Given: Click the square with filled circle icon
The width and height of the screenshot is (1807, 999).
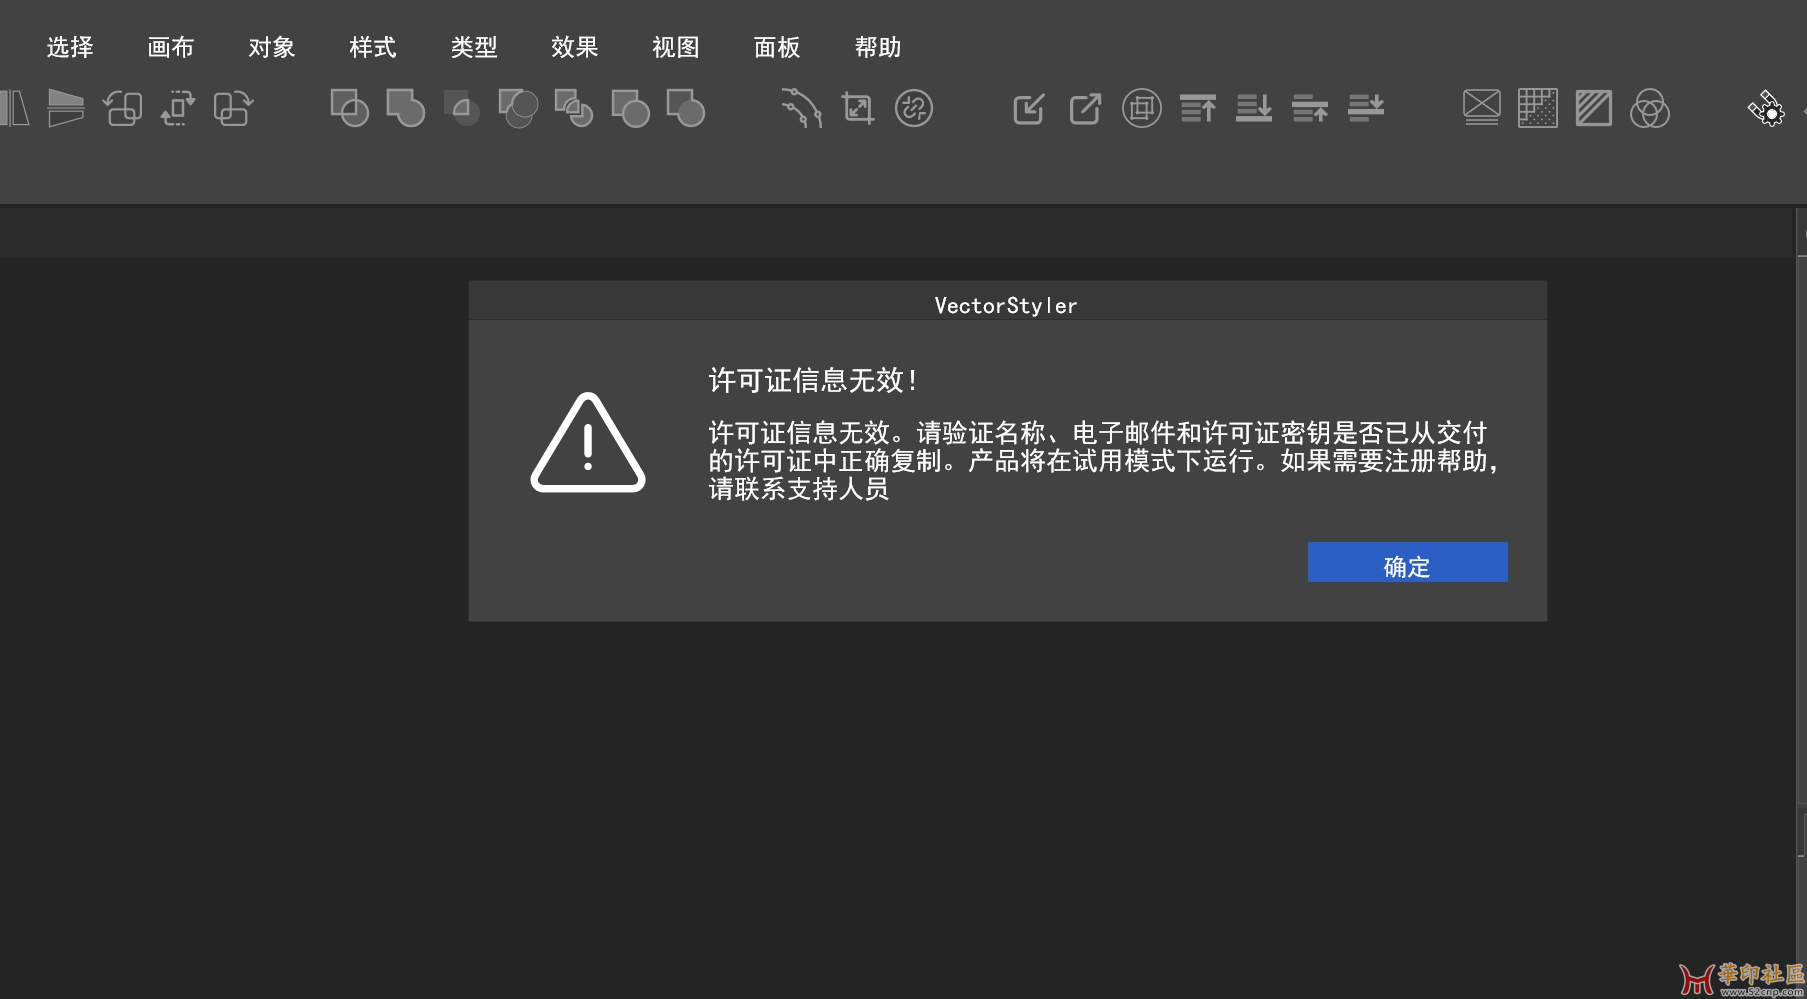Looking at the screenshot, I should [630, 108].
